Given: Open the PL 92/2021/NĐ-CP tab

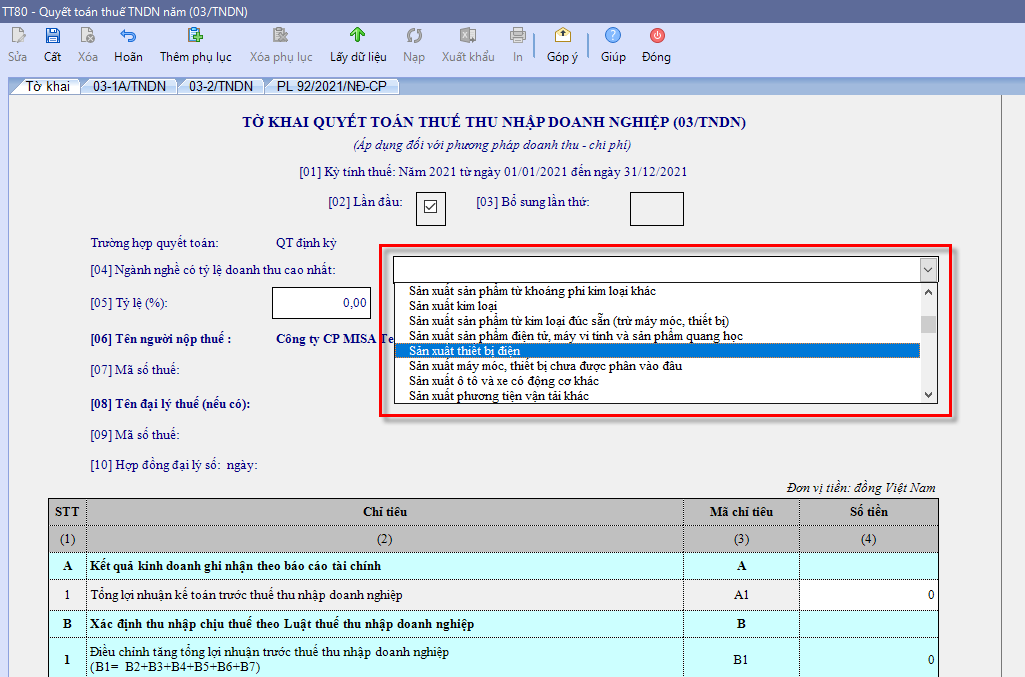Looking at the screenshot, I should coord(331,86).
